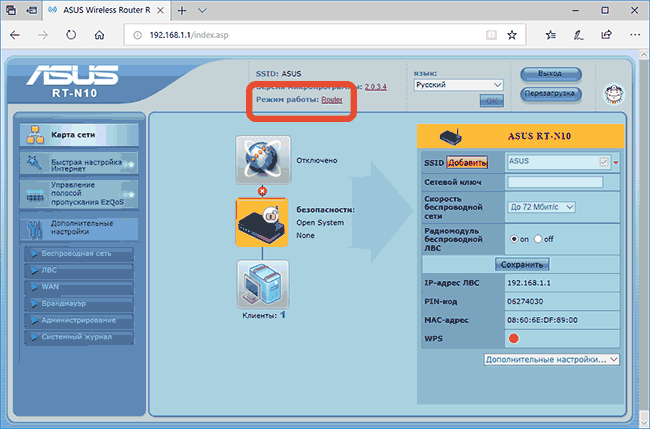Open the Clients computer icon
The image size is (650, 429).
pyautogui.click(x=262, y=283)
